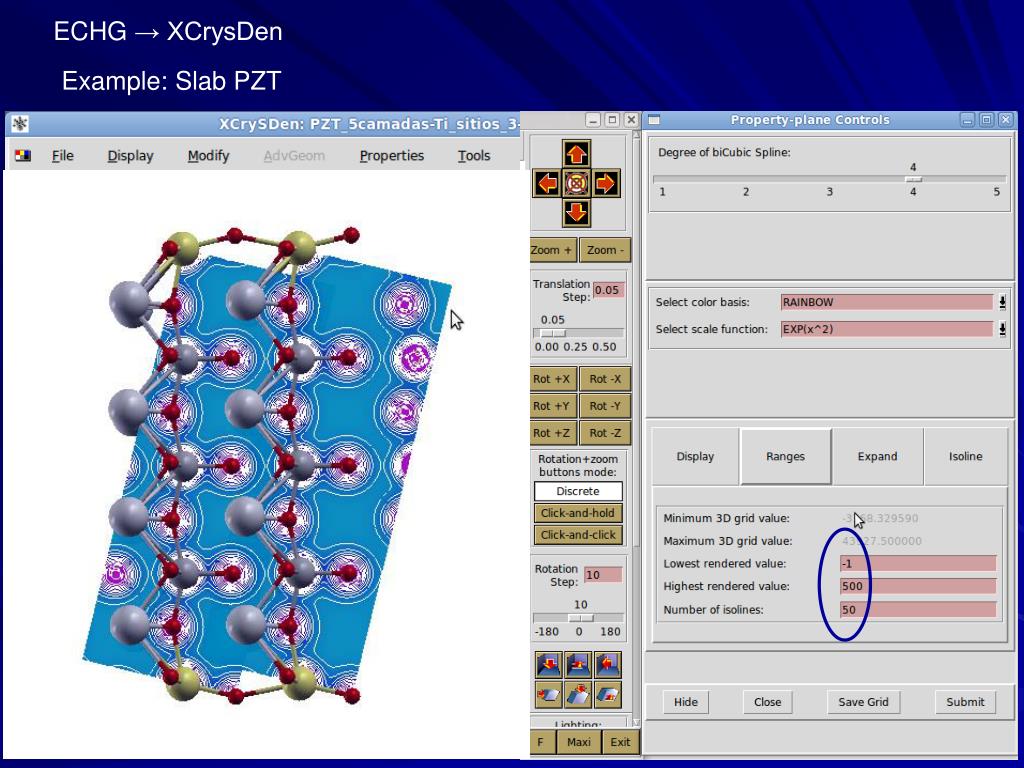Click the EXP(x^2) scale function field
Viewport: 1024px width, 768px height.
[888, 329]
